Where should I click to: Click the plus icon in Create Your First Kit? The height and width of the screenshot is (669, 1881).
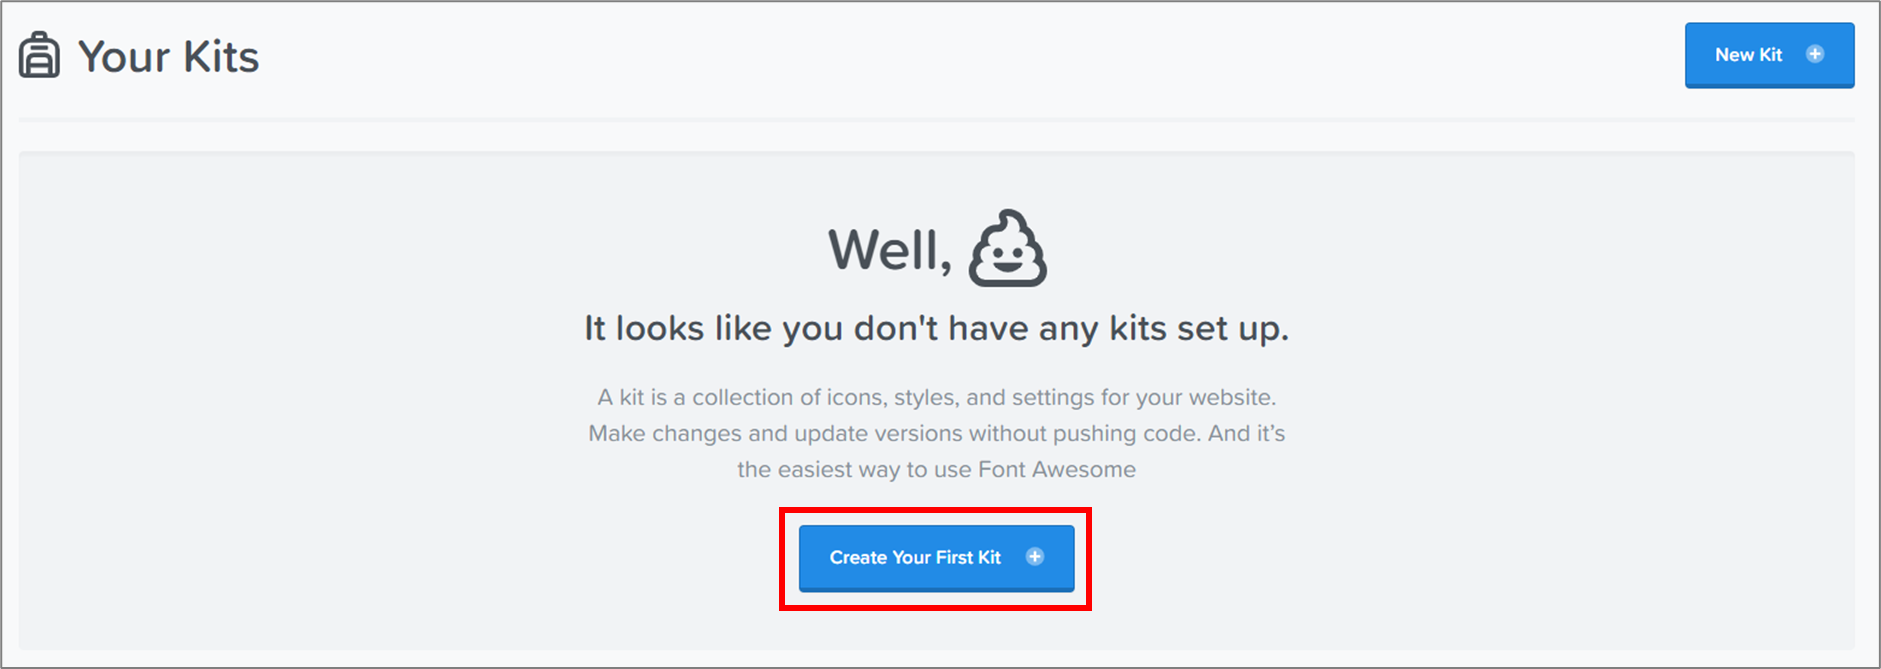tap(1035, 556)
